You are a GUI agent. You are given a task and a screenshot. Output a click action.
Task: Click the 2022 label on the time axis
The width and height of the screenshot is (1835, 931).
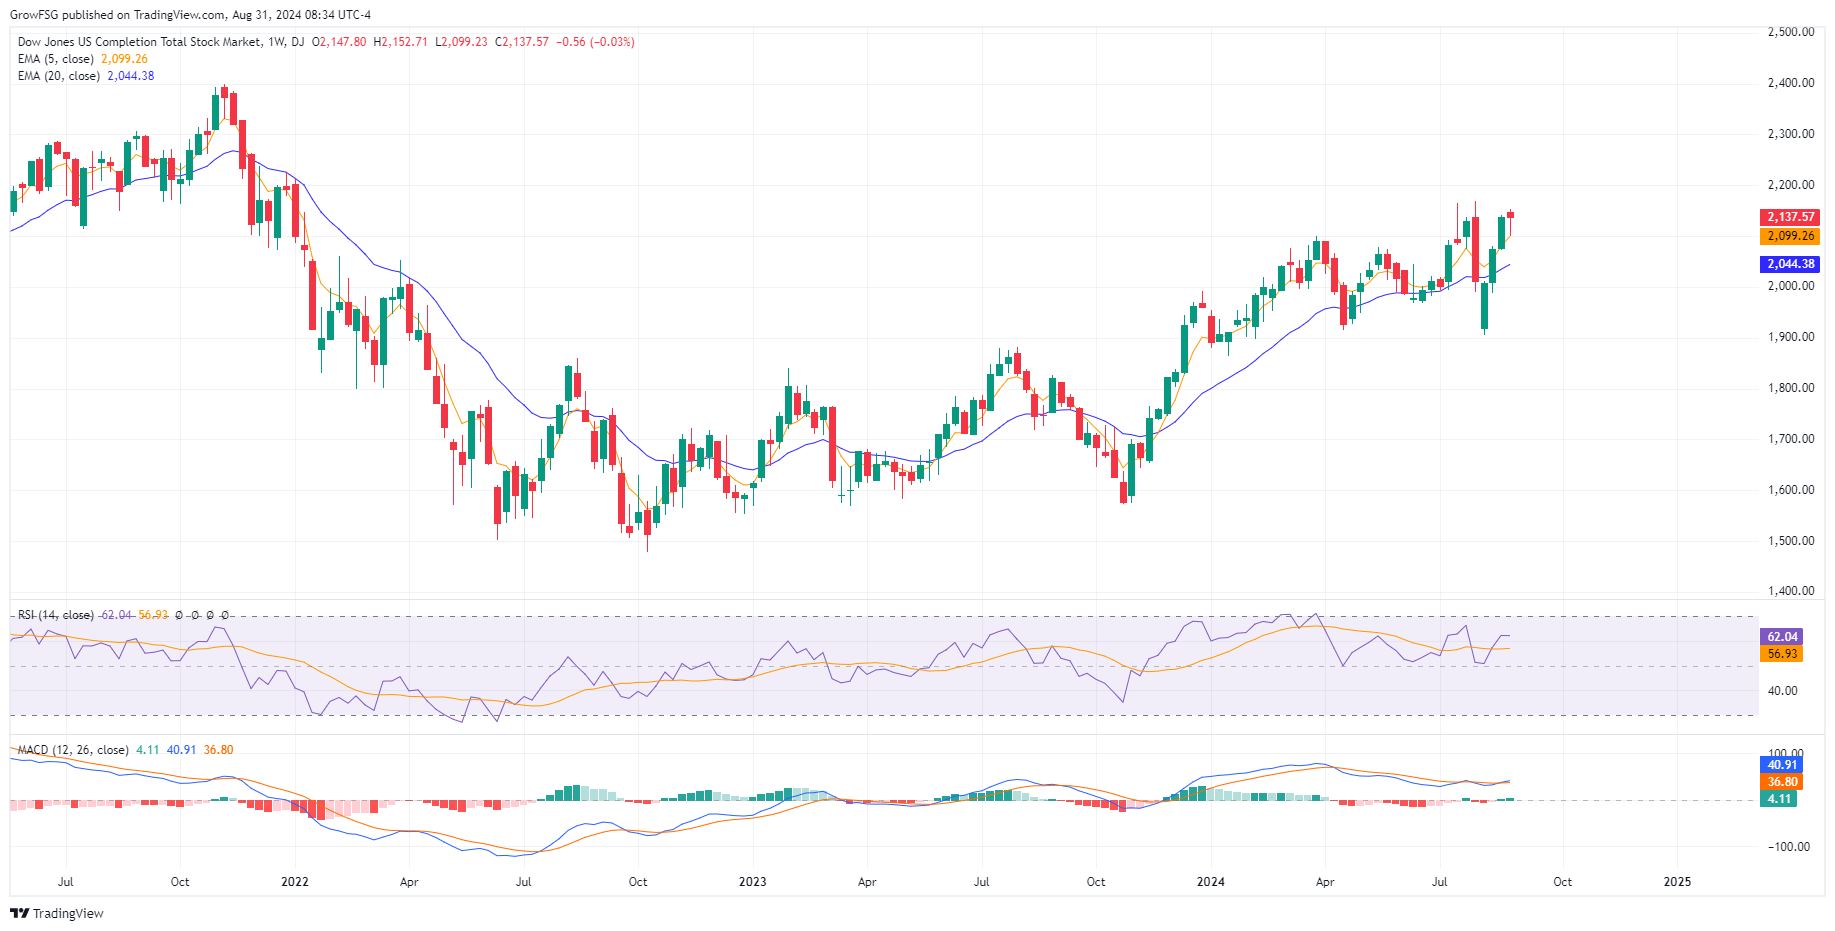(x=294, y=882)
